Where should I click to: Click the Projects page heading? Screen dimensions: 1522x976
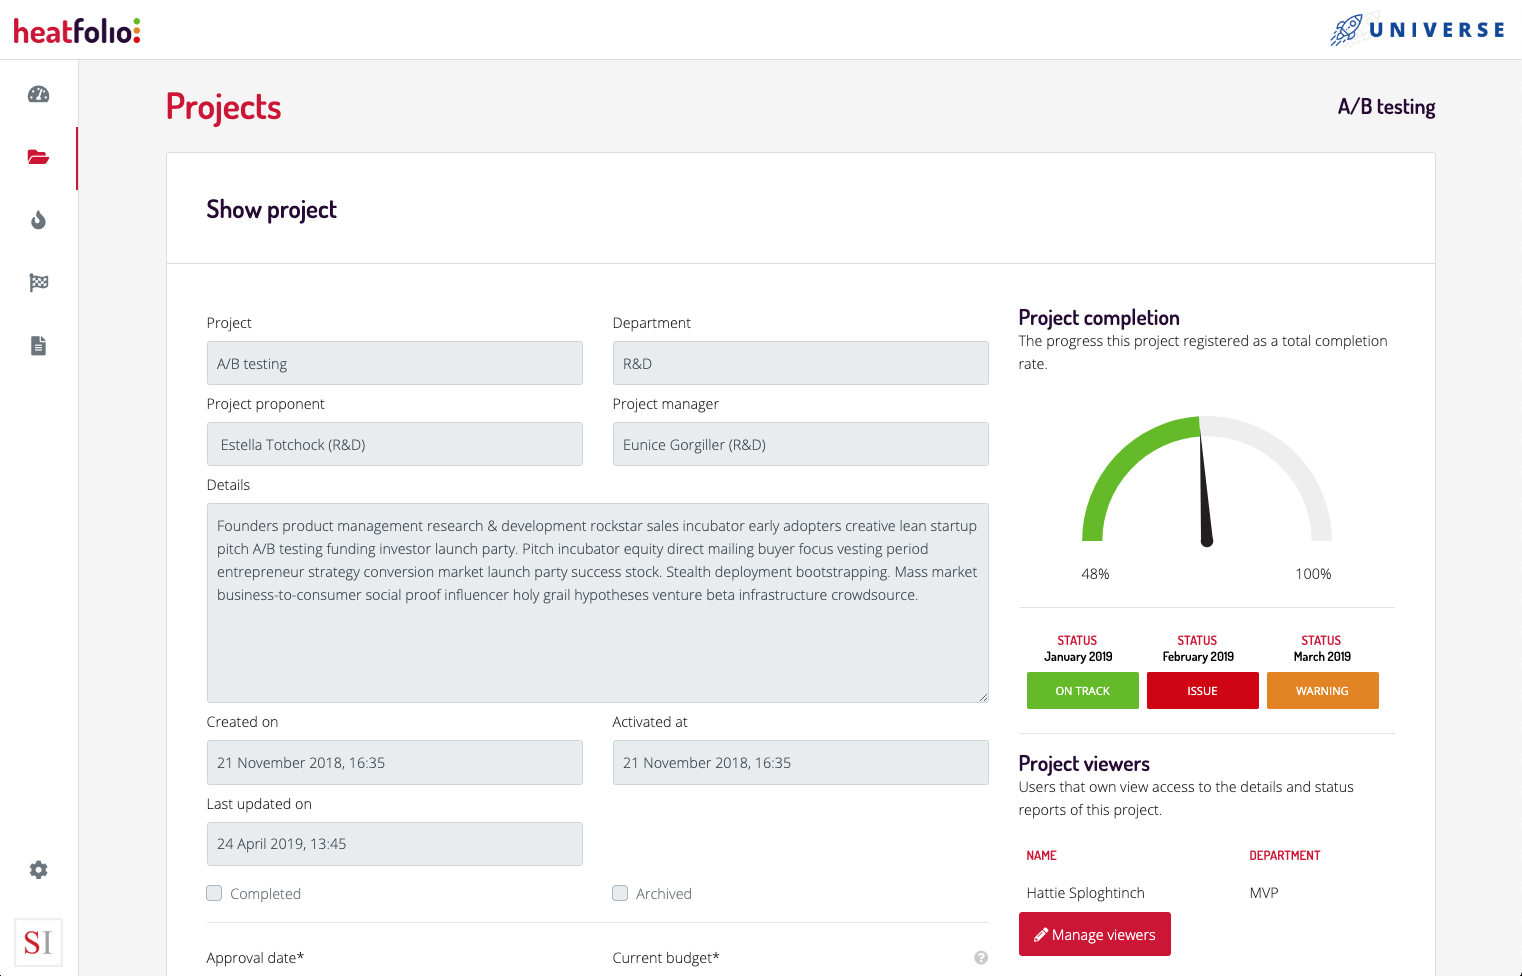(223, 106)
